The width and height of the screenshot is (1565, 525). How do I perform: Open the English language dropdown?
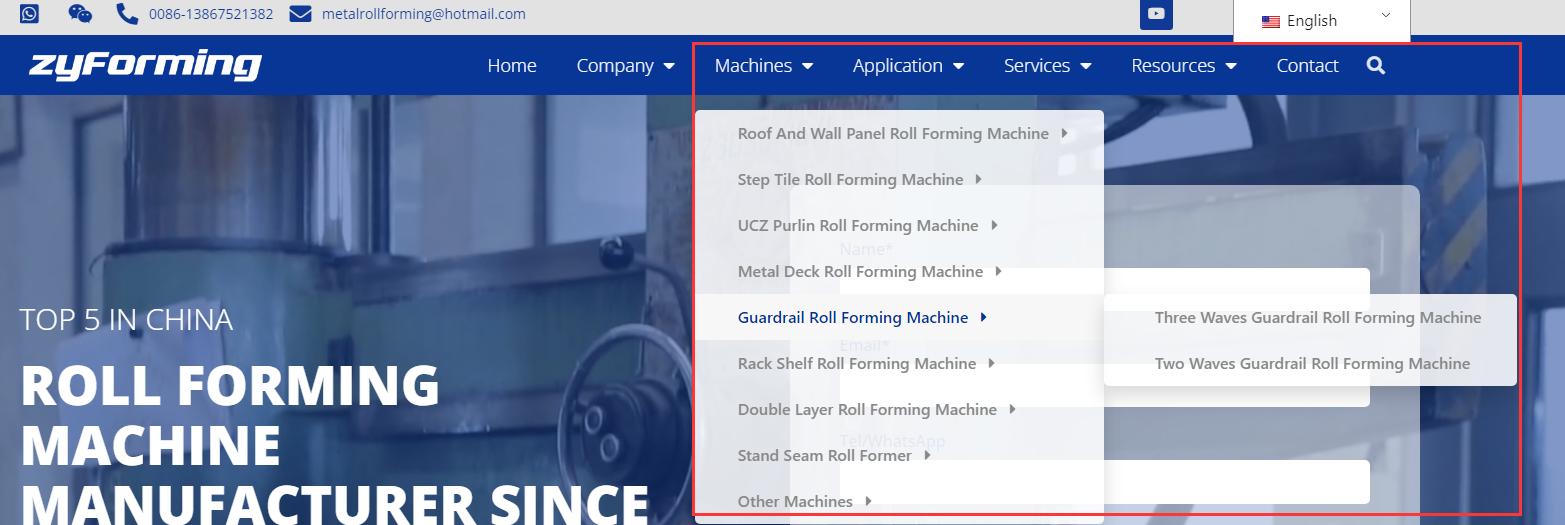pyautogui.click(x=1322, y=21)
